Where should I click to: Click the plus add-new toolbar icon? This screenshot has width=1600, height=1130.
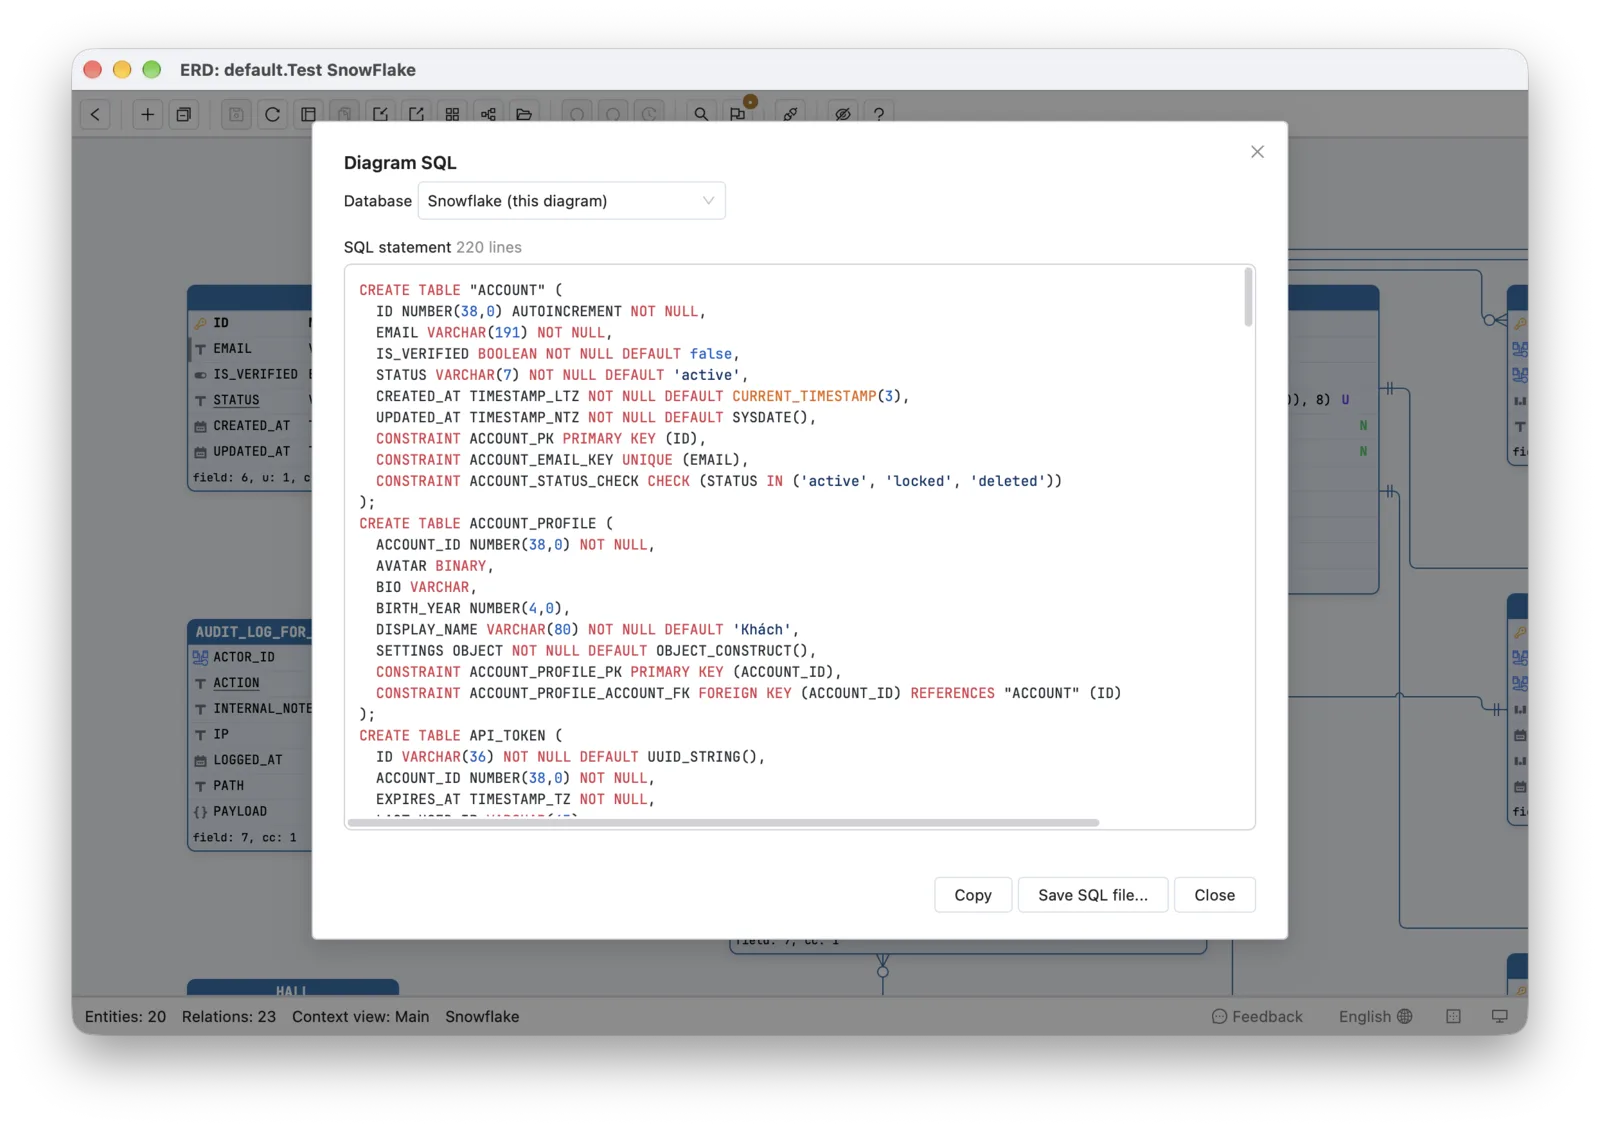[x=147, y=114]
